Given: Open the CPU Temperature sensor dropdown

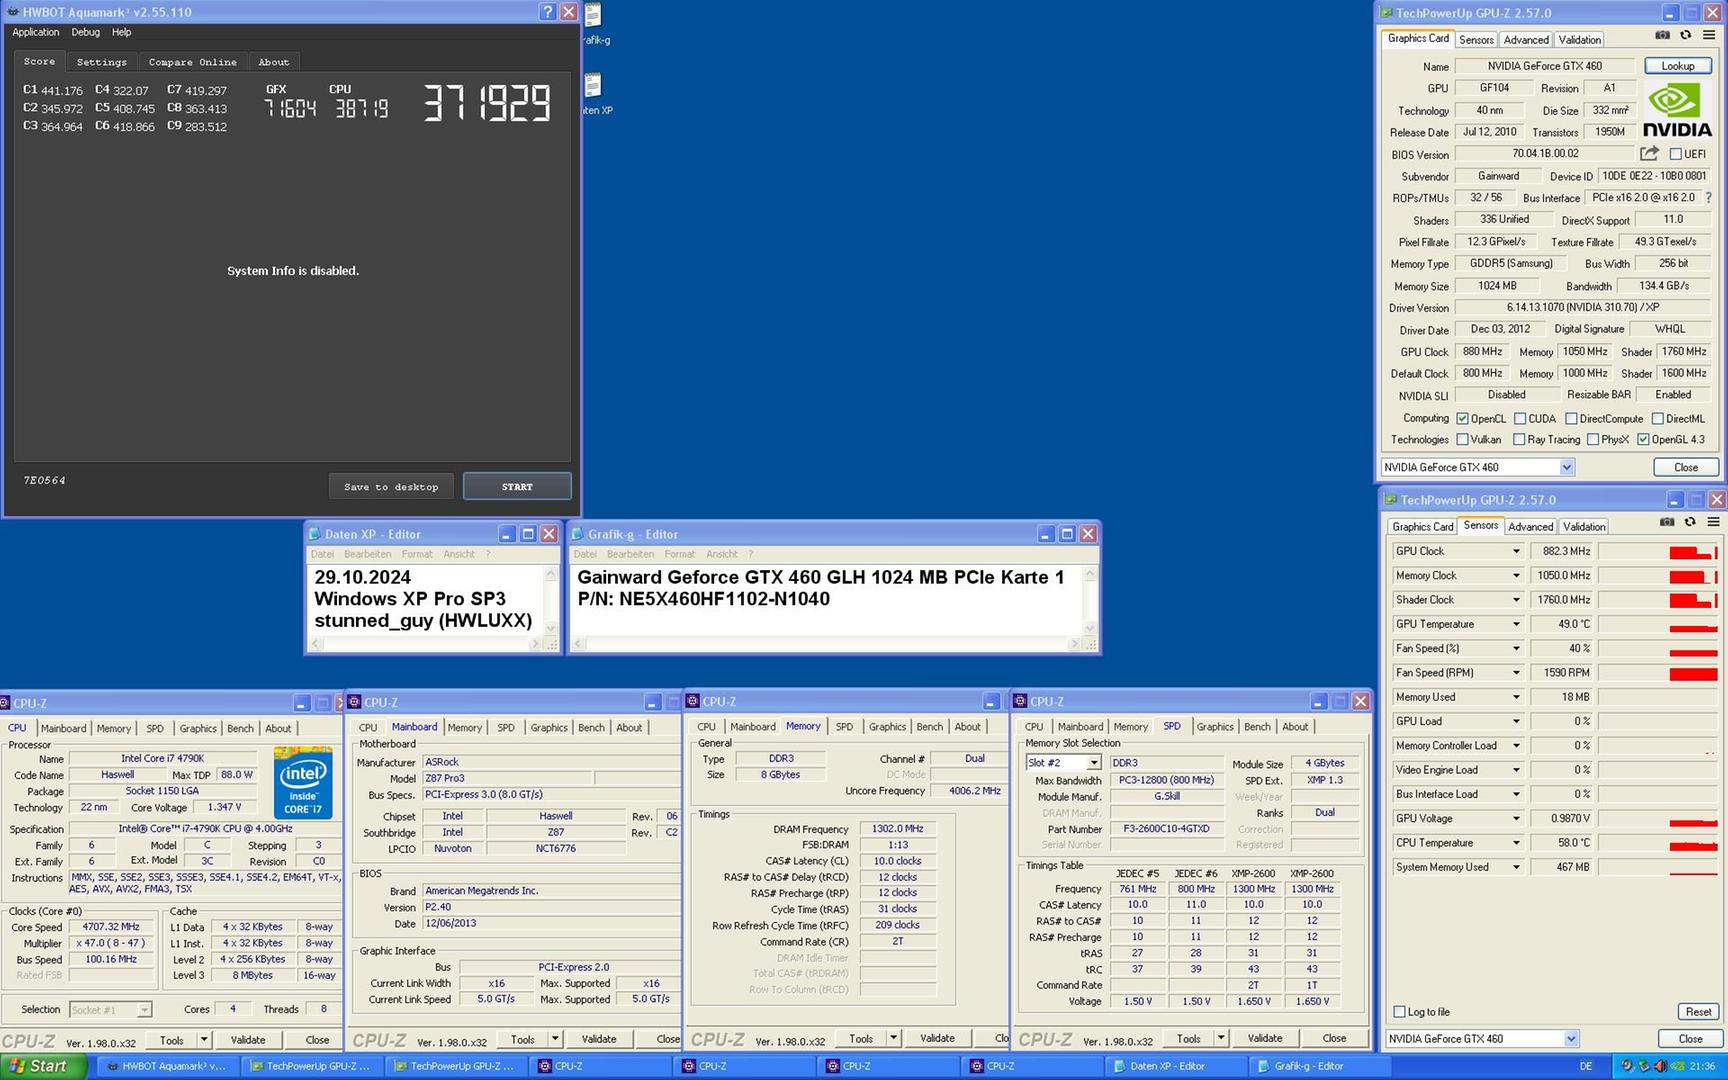Looking at the screenshot, I should point(1516,843).
